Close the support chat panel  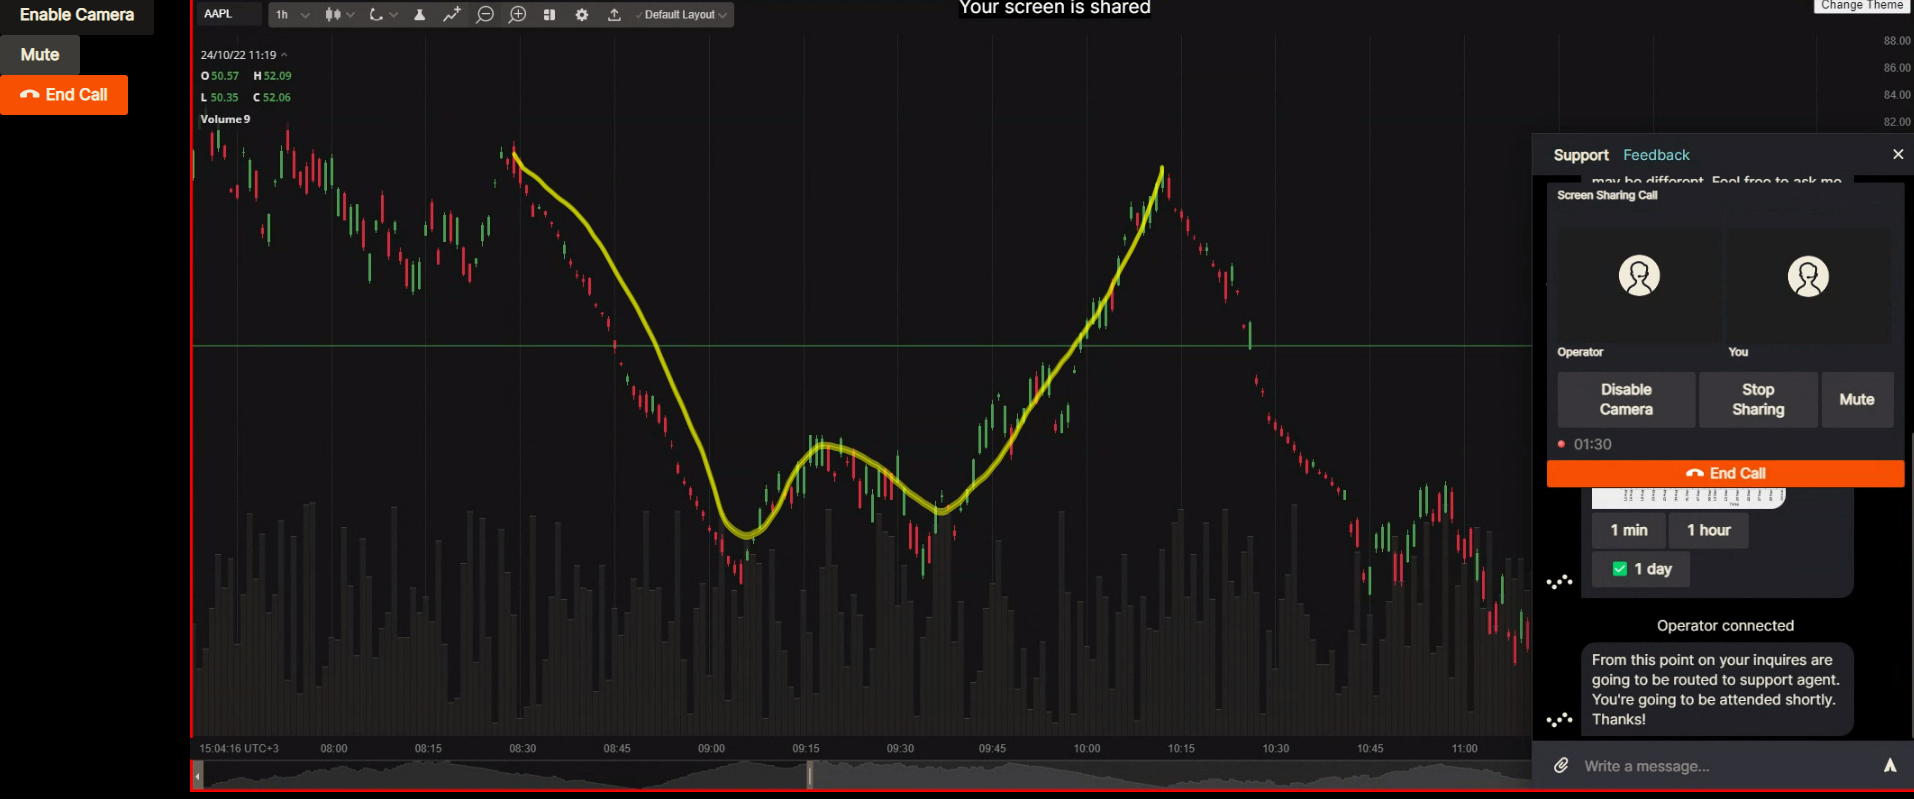click(x=1898, y=154)
